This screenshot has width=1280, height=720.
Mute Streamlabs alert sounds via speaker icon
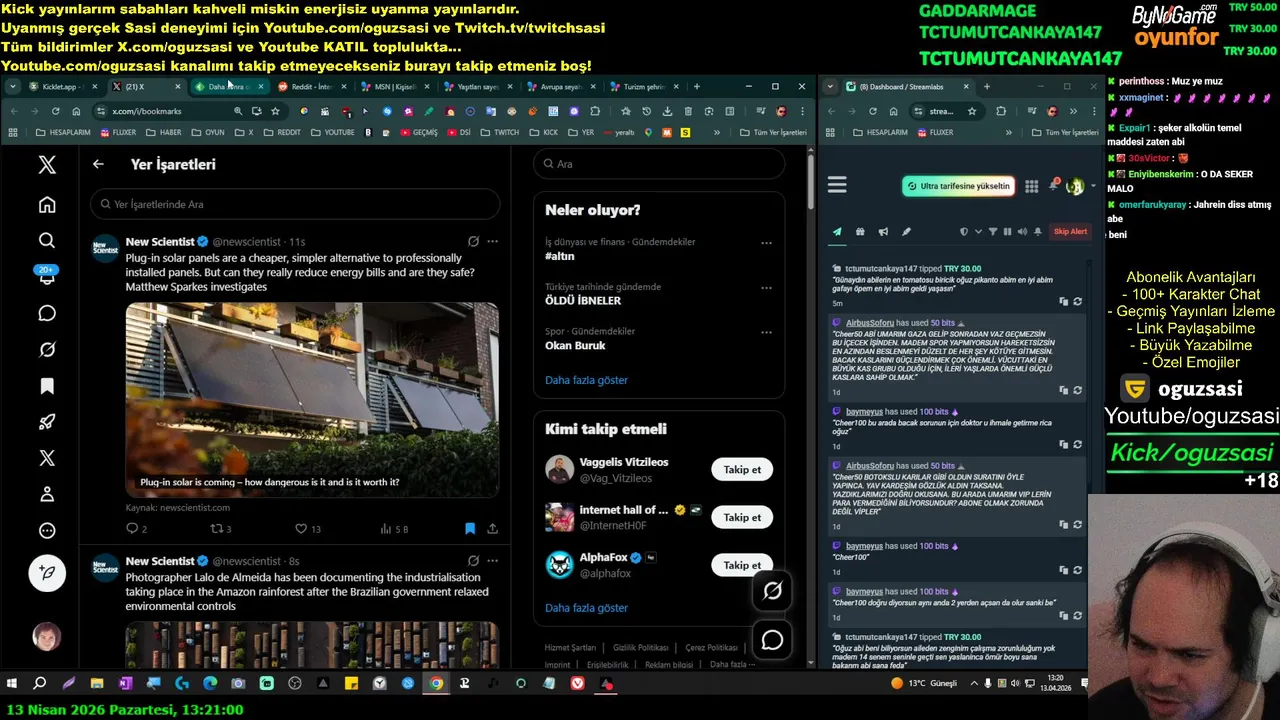[x=1021, y=232]
